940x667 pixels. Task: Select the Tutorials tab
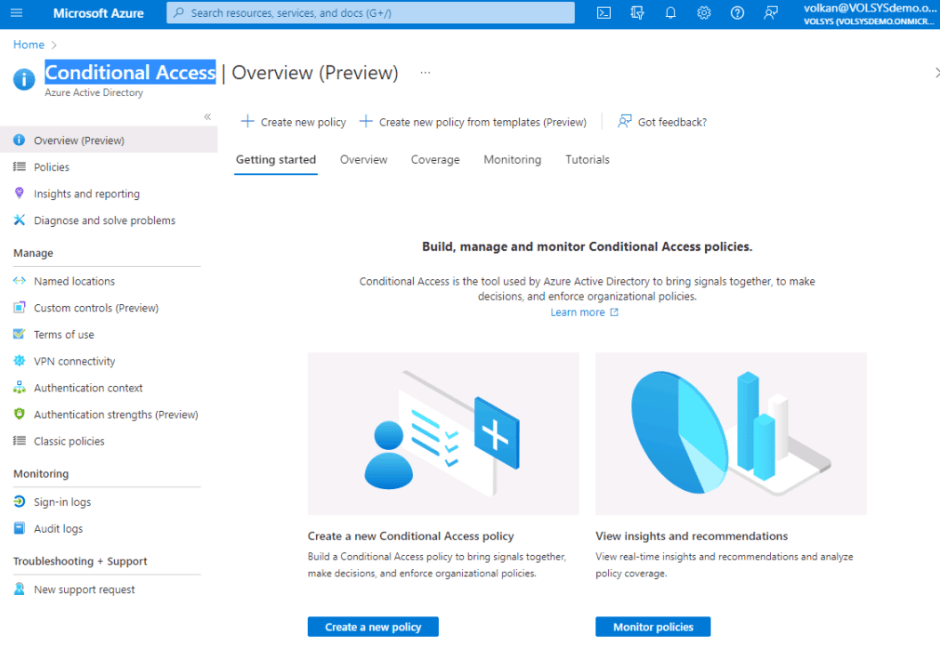click(x=587, y=160)
